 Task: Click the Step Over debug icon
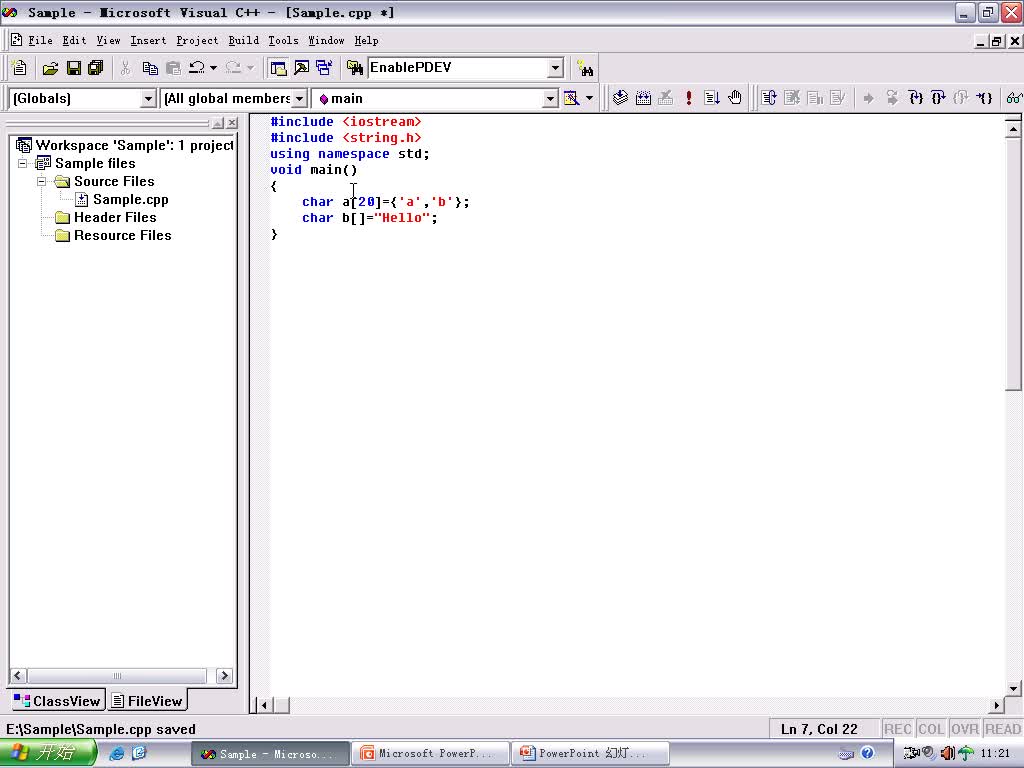pyautogui.click(x=938, y=99)
